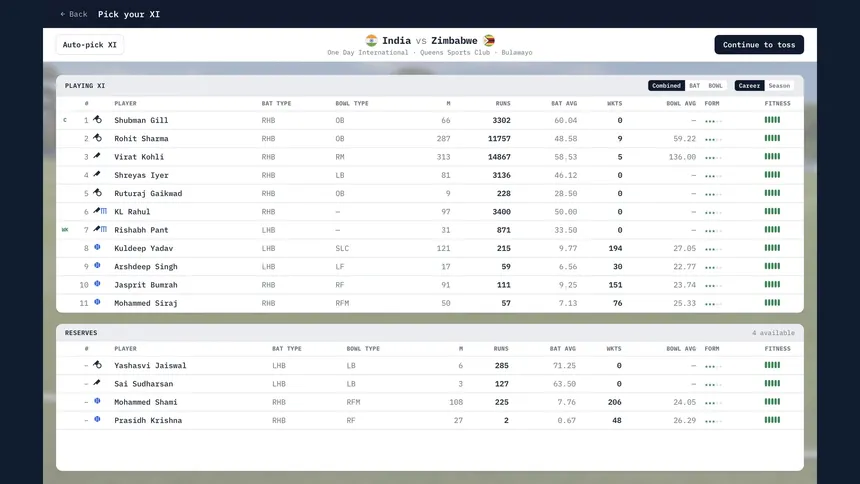Select the Season stats toggle

coord(779,86)
